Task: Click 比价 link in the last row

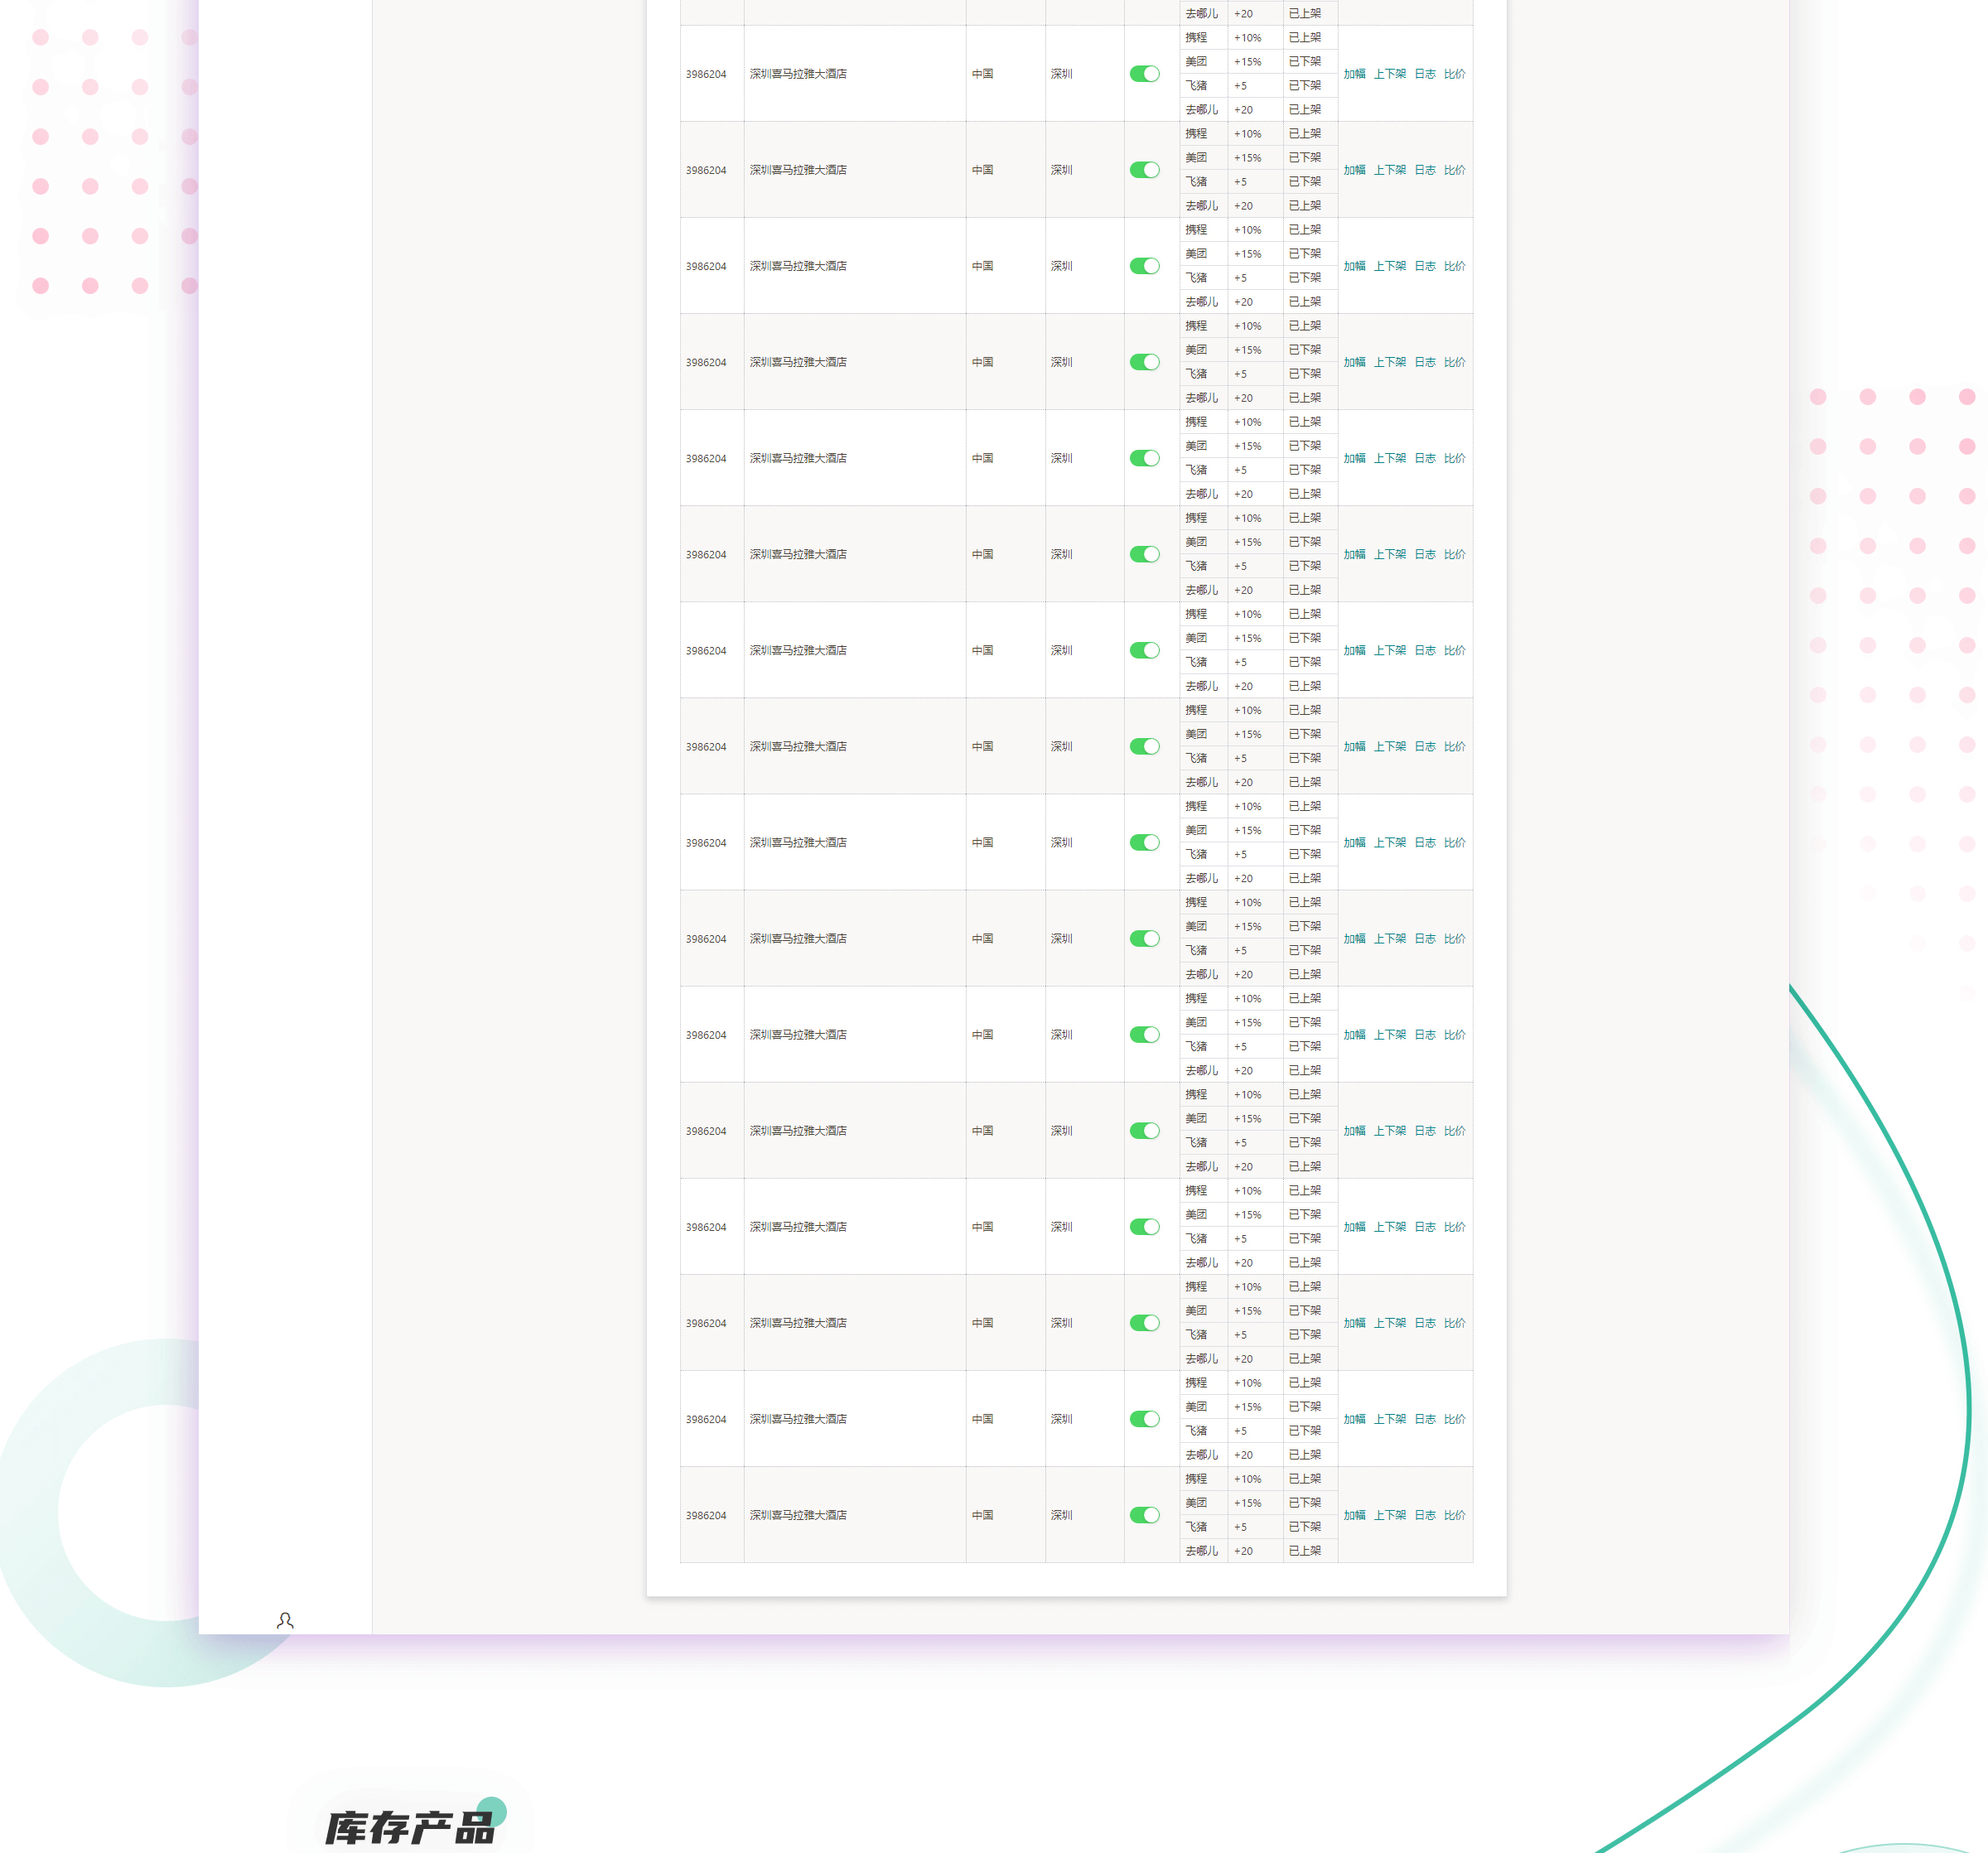Action: pyautogui.click(x=1454, y=1514)
